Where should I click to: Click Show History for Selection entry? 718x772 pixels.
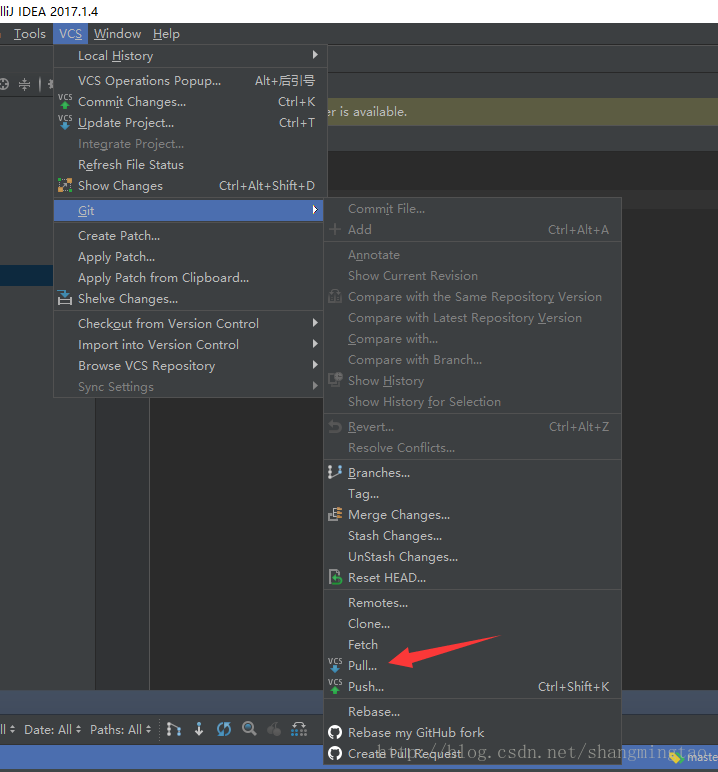(x=472, y=401)
